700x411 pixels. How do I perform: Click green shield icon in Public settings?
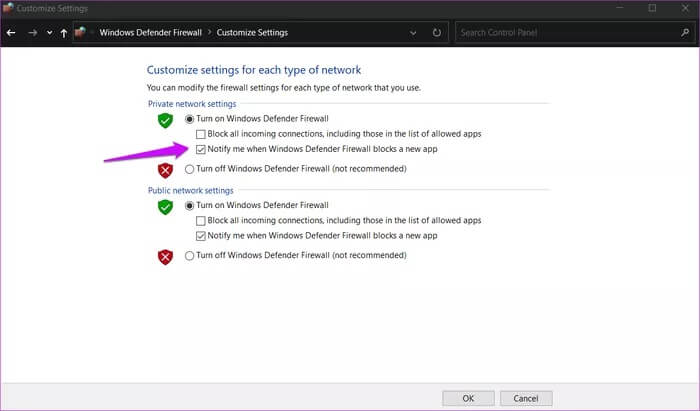click(165, 207)
